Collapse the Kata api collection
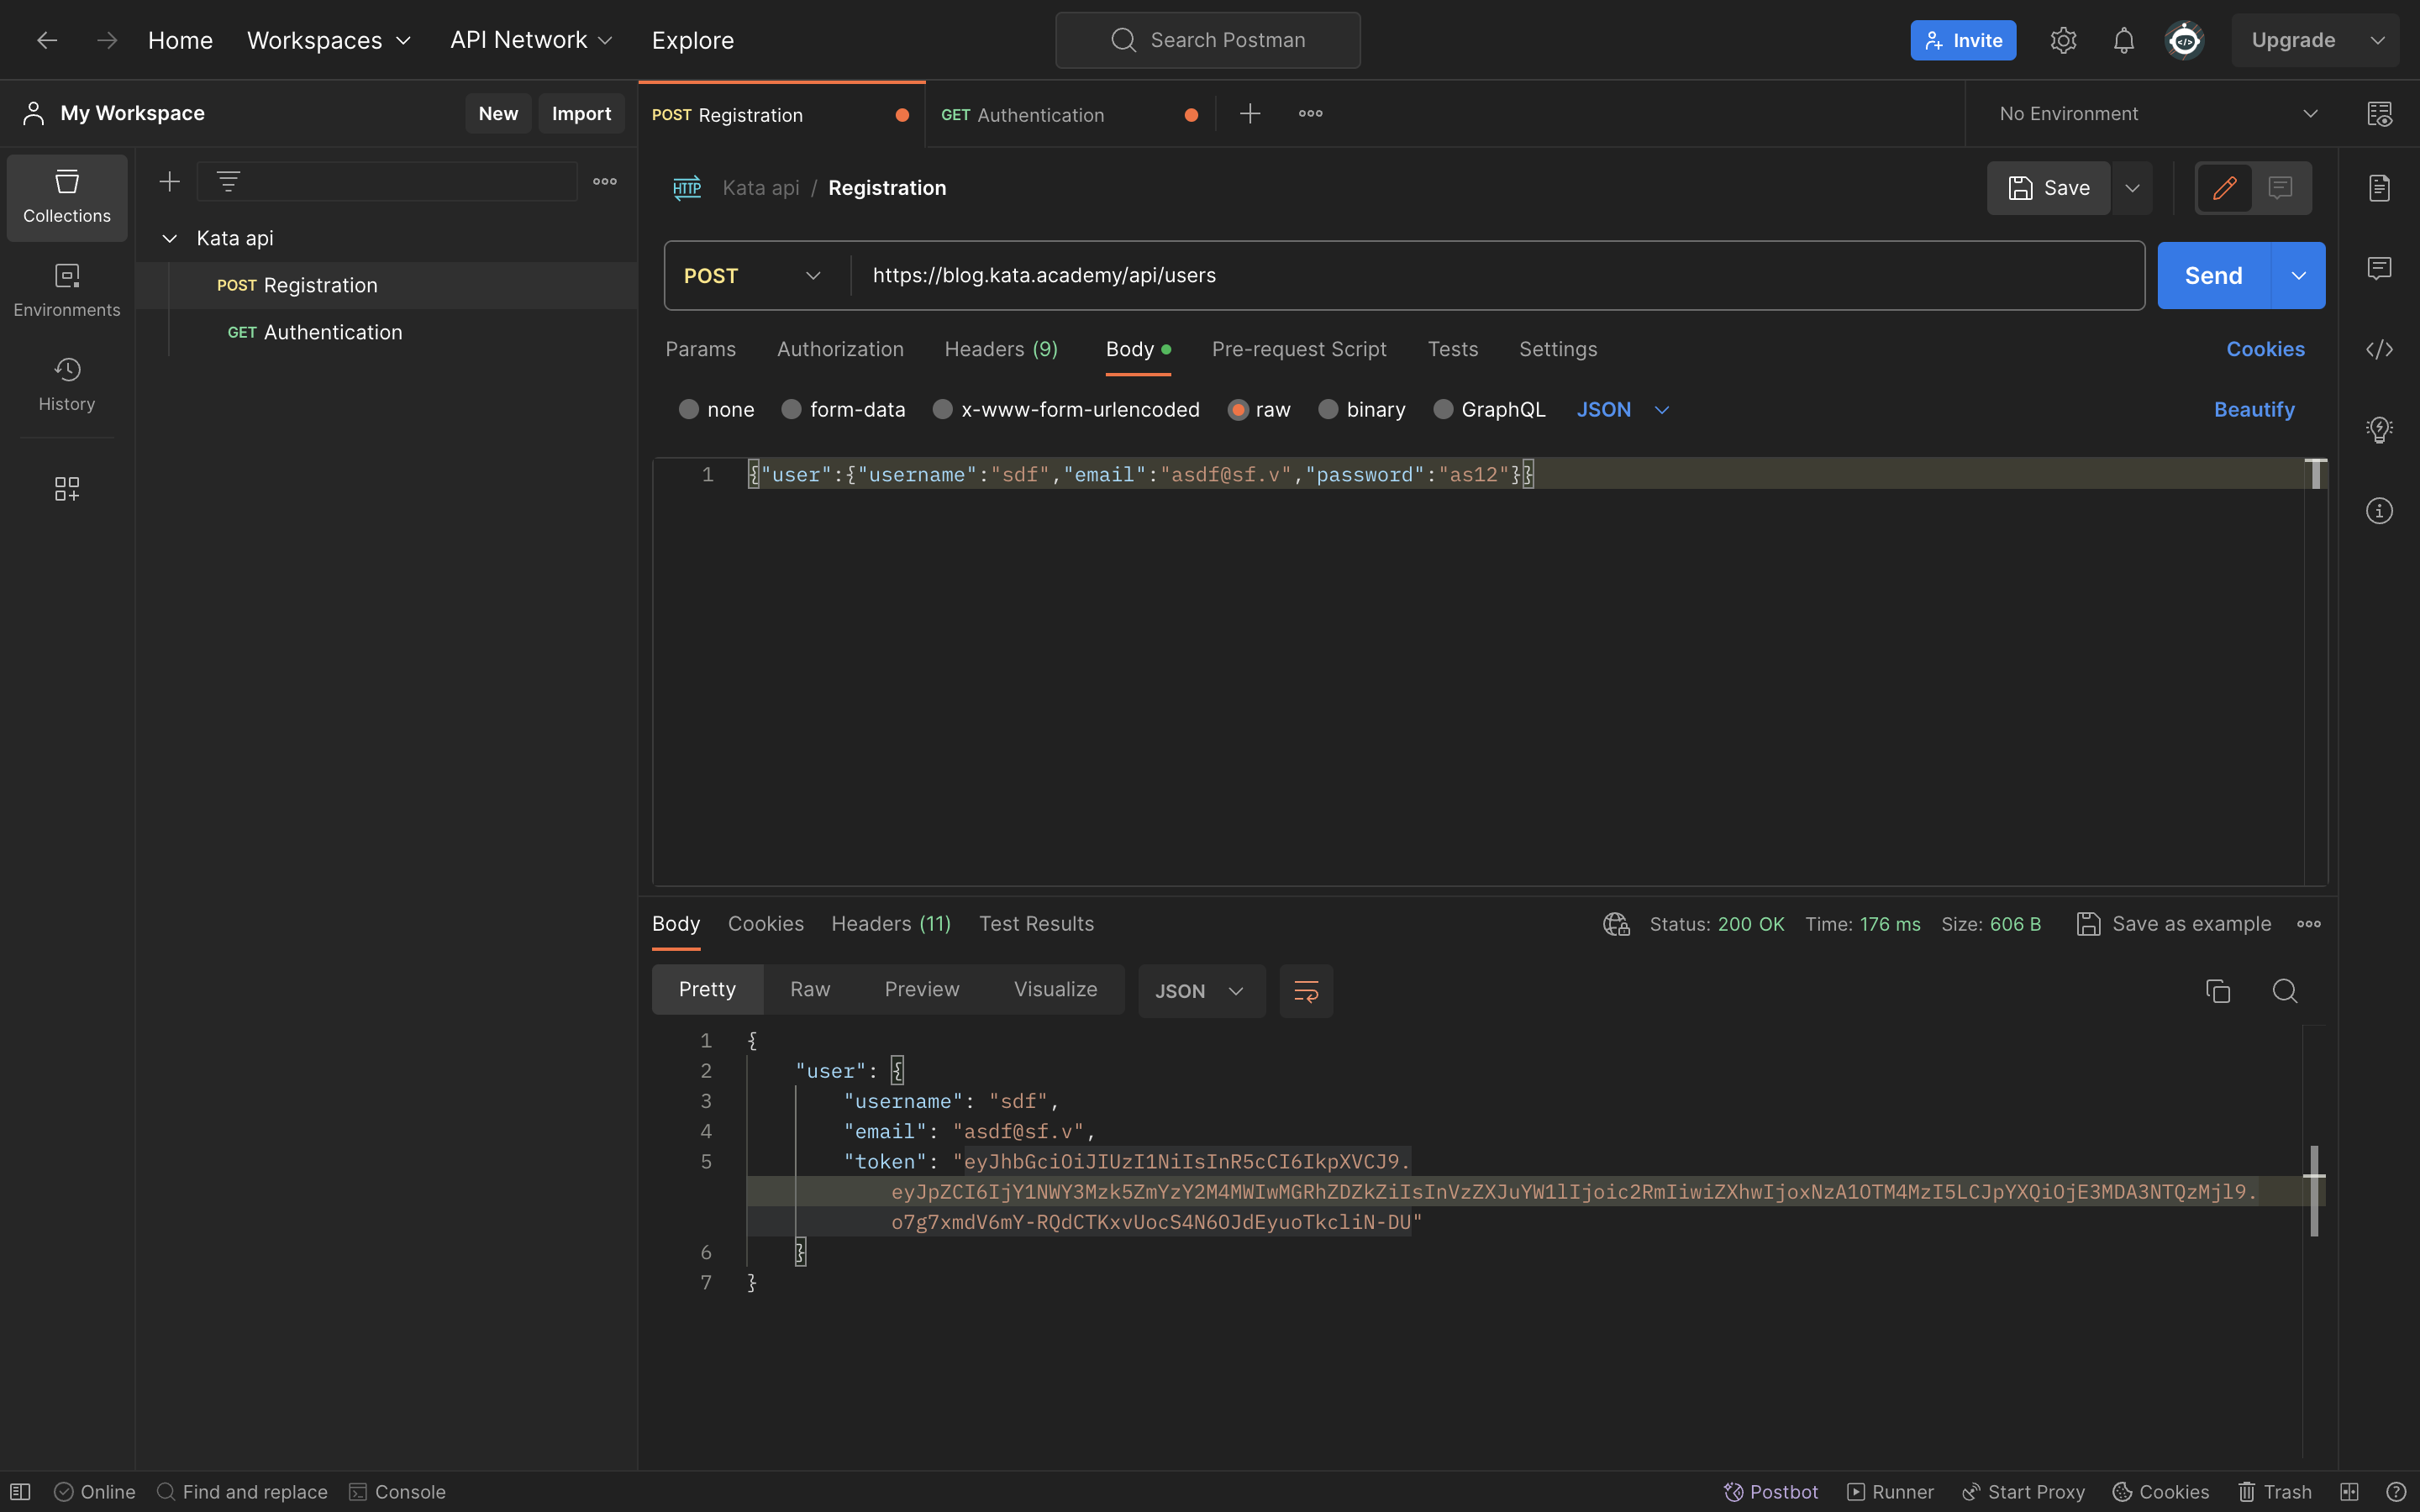The width and height of the screenshot is (2420, 1512). tap(169, 238)
